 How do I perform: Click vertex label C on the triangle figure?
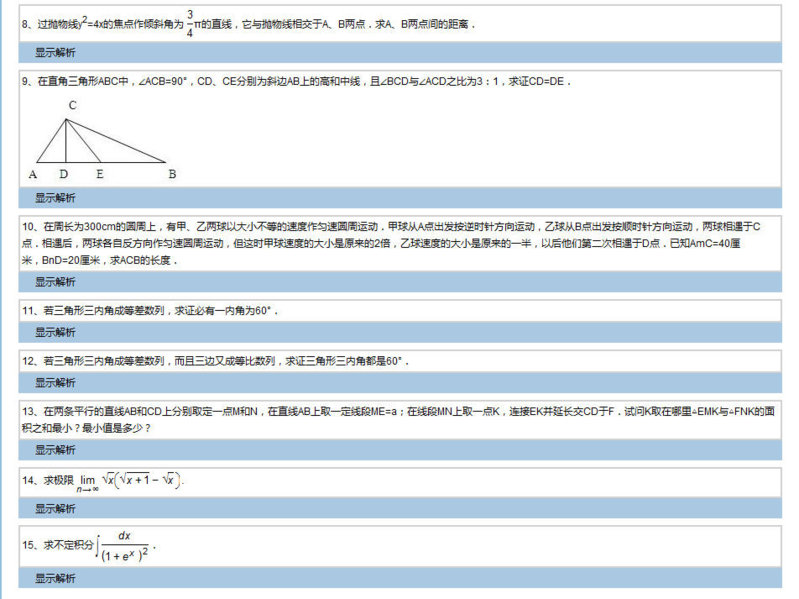(72, 105)
